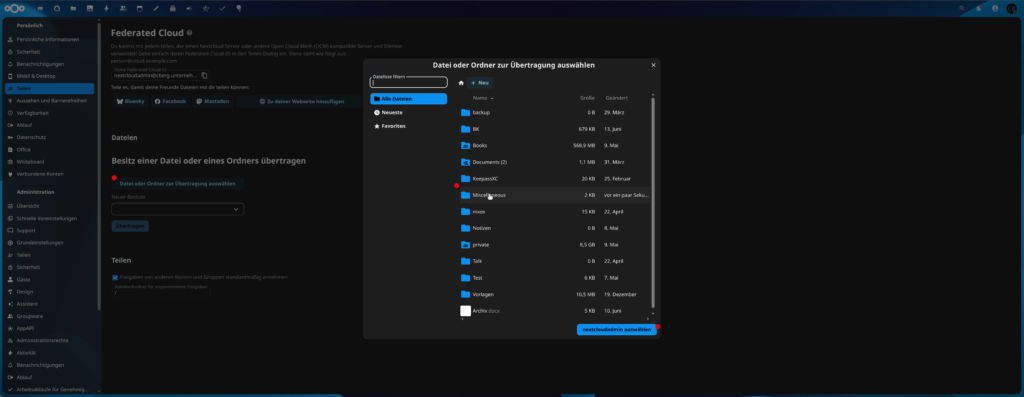1024x397 pixels.
Task: Open Grundeinstellungen in Administration
Action: 50,242
